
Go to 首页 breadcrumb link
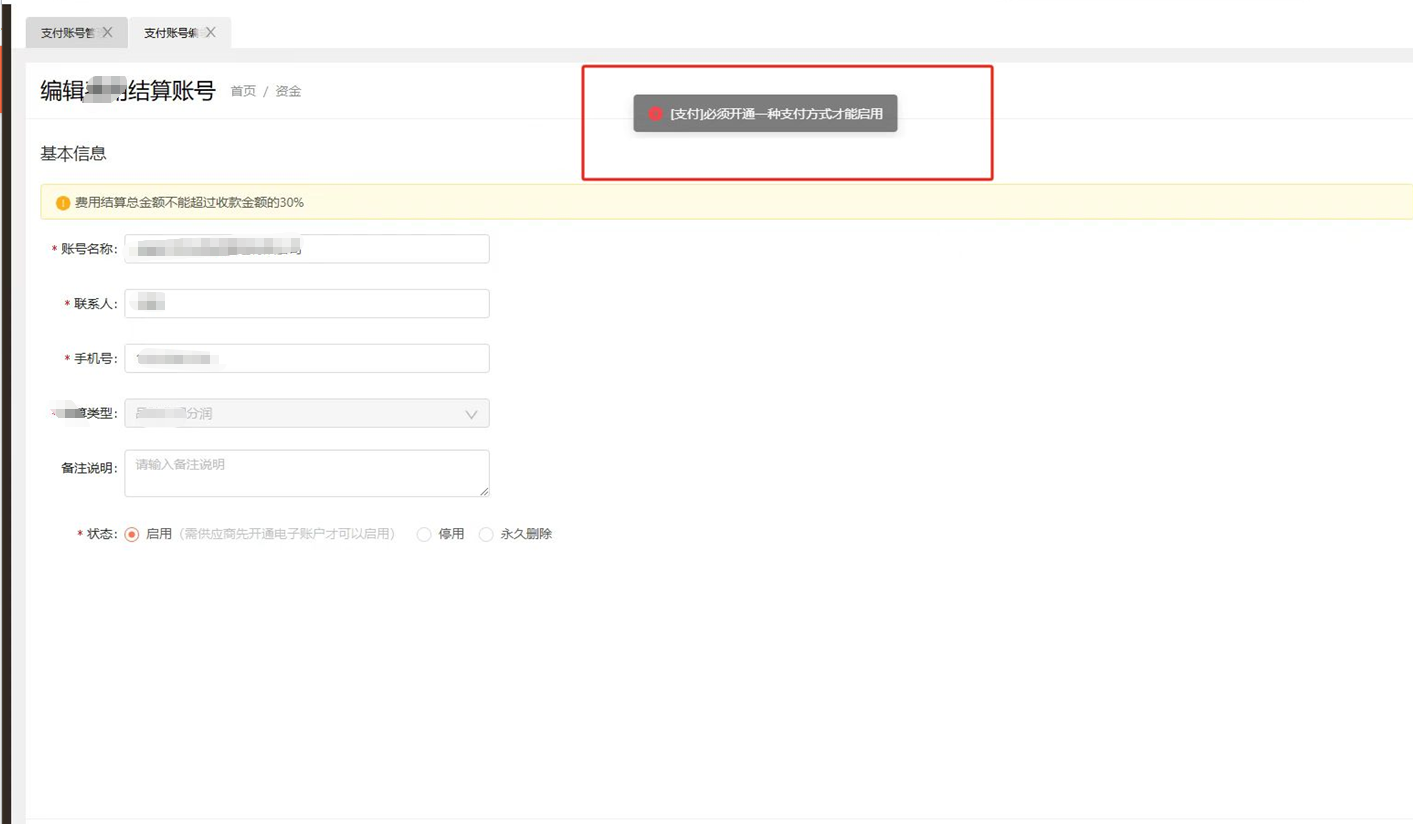point(243,91)
